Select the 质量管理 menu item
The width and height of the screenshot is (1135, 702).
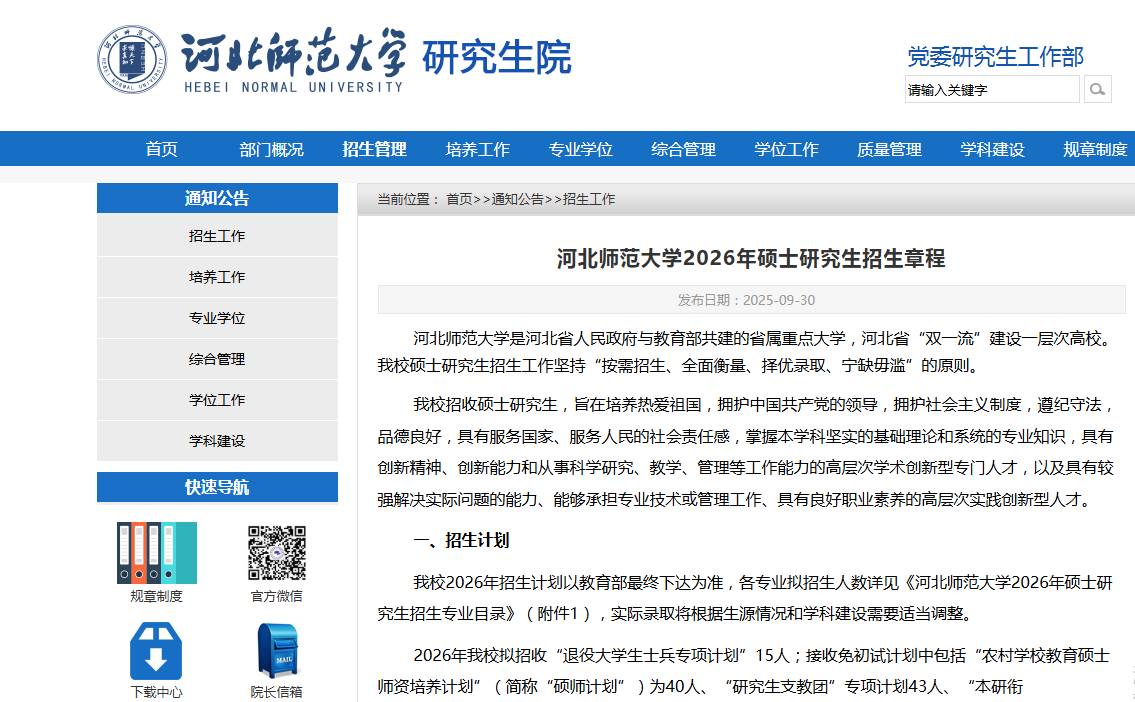coord(889,149)
